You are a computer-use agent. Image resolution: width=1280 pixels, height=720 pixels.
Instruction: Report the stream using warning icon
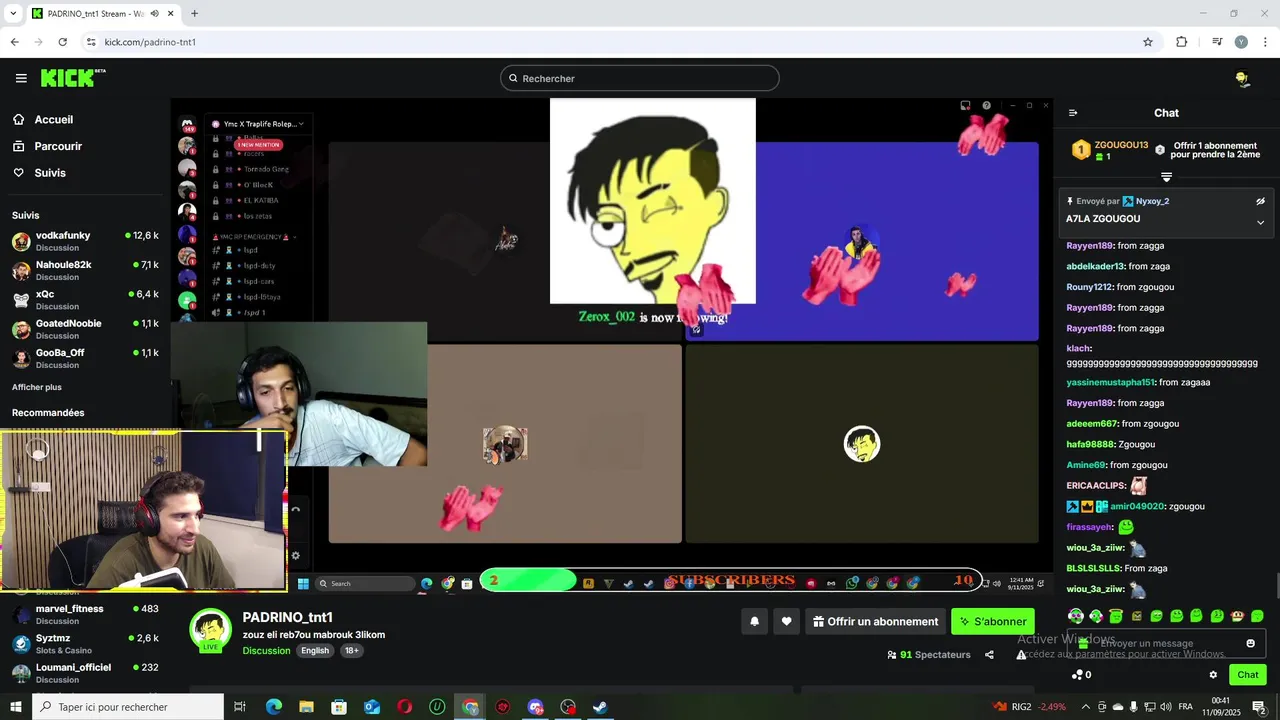[x=1021, y=655]
